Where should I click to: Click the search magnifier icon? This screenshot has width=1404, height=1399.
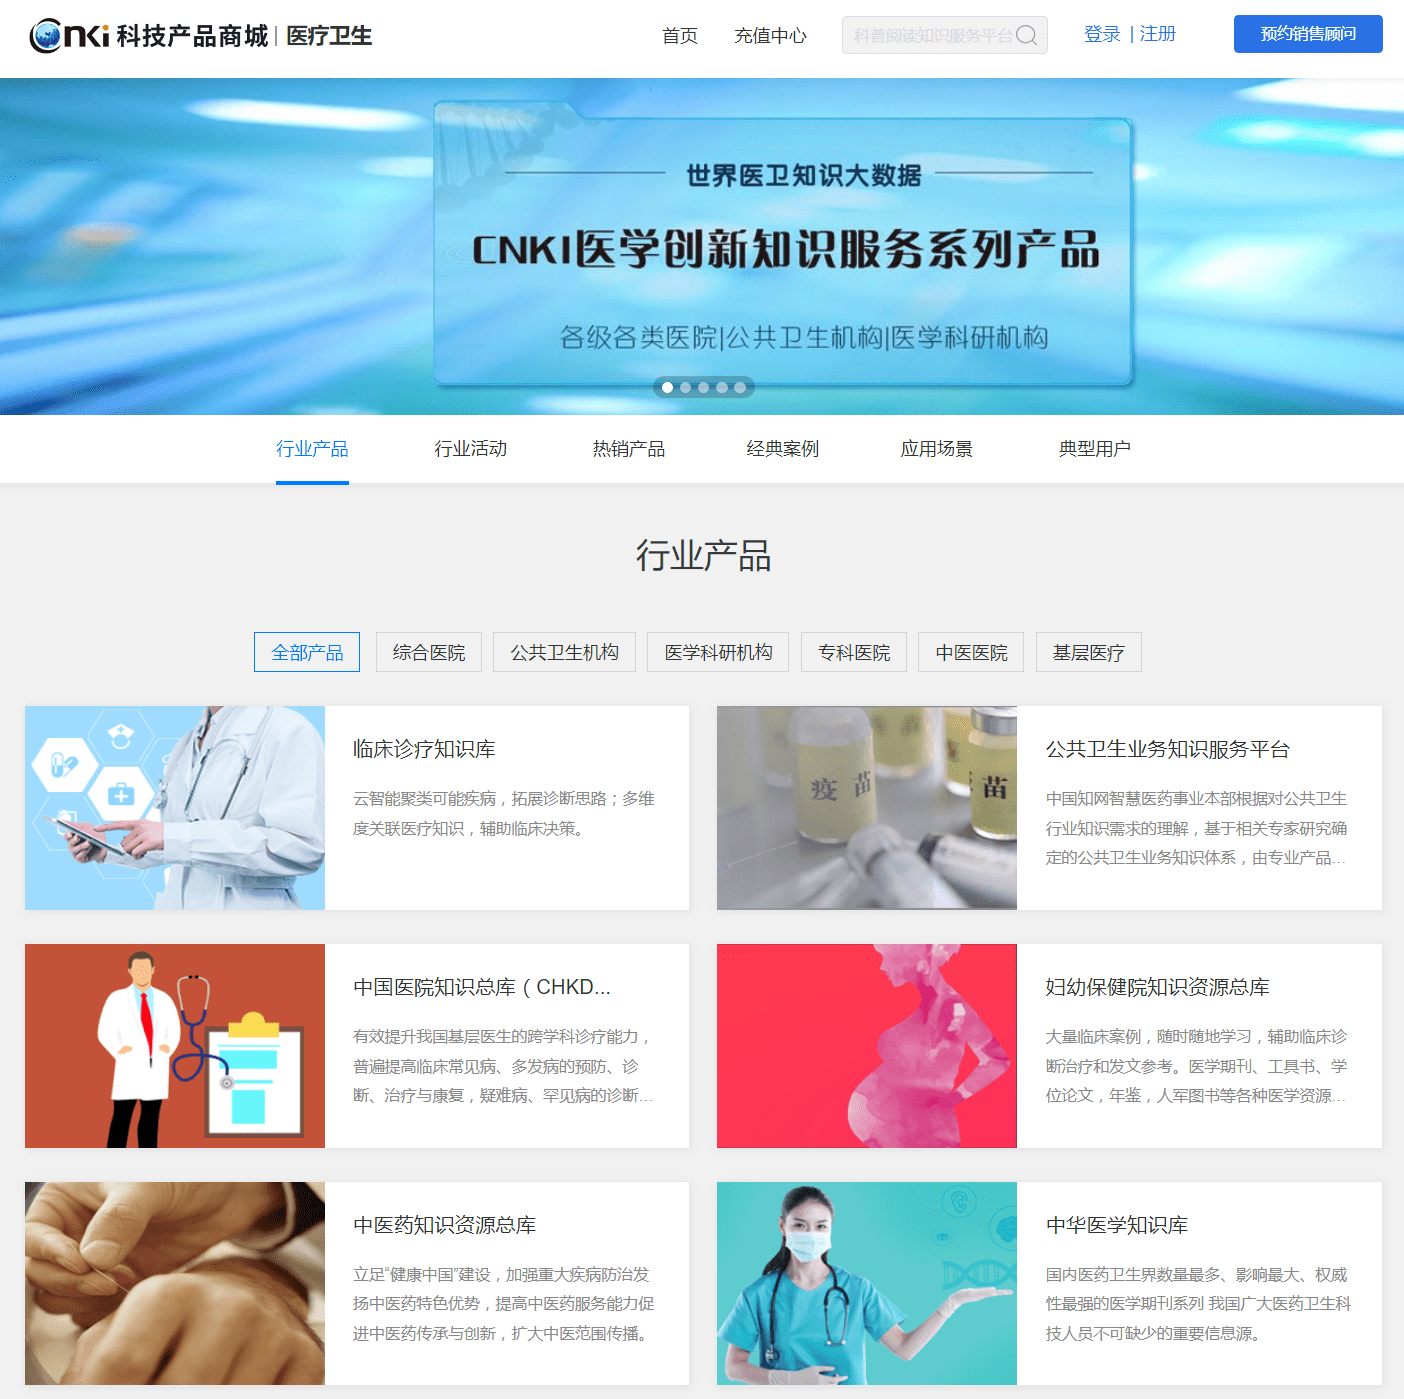click(x=1026, y=35)
